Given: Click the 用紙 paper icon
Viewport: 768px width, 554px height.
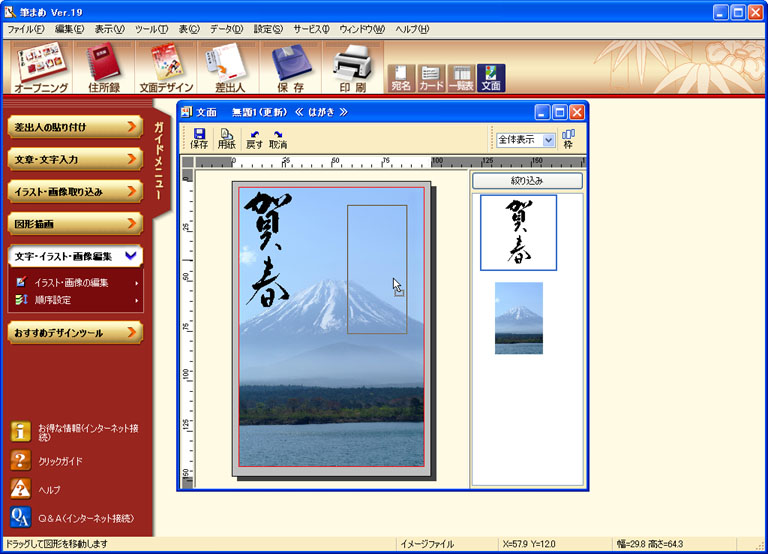Looking at the screenshot, I should pos(227,139).
